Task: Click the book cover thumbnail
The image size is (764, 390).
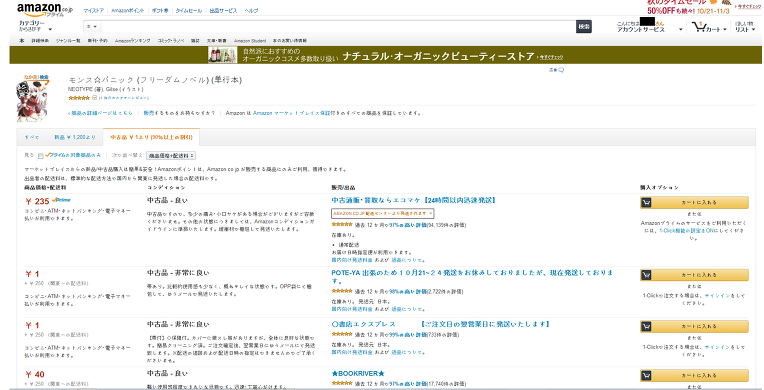Action: point(32,98)
